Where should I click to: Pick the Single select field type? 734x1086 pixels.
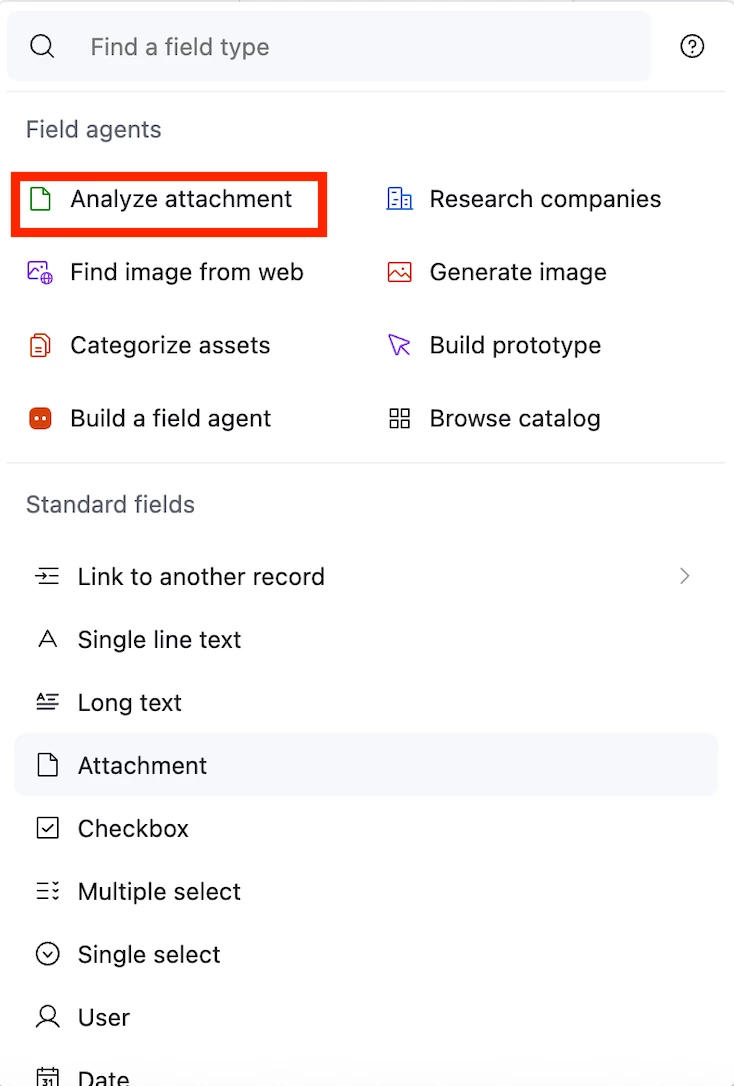tap(149, 955)
